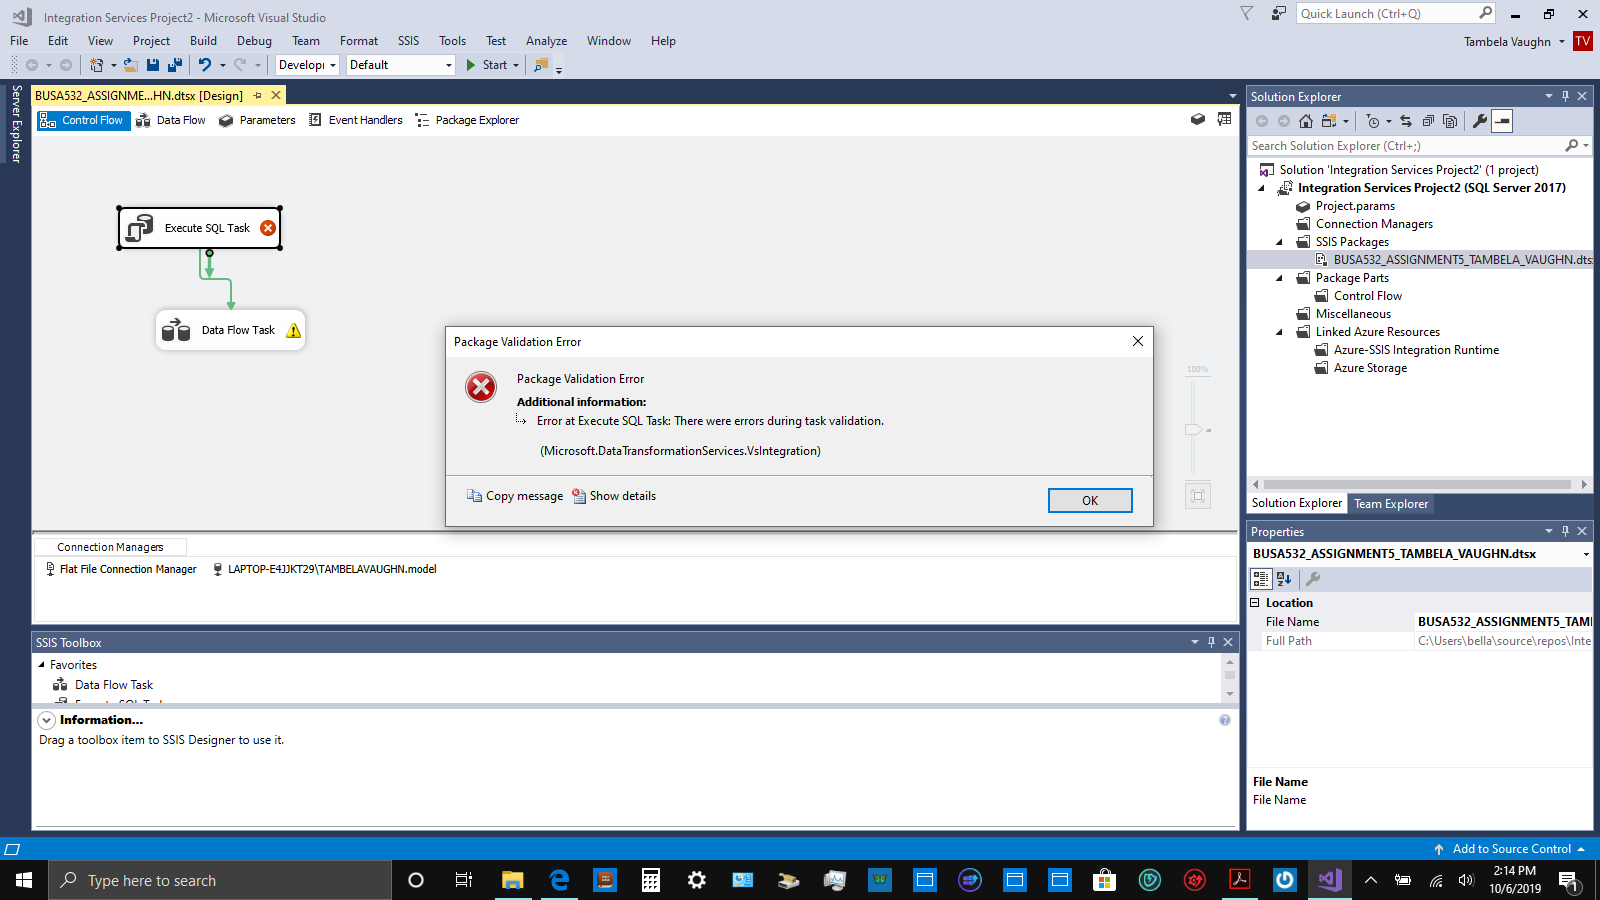
Task: Collapse the Package Parts tree node
Action: click(x=1280, y=278)
